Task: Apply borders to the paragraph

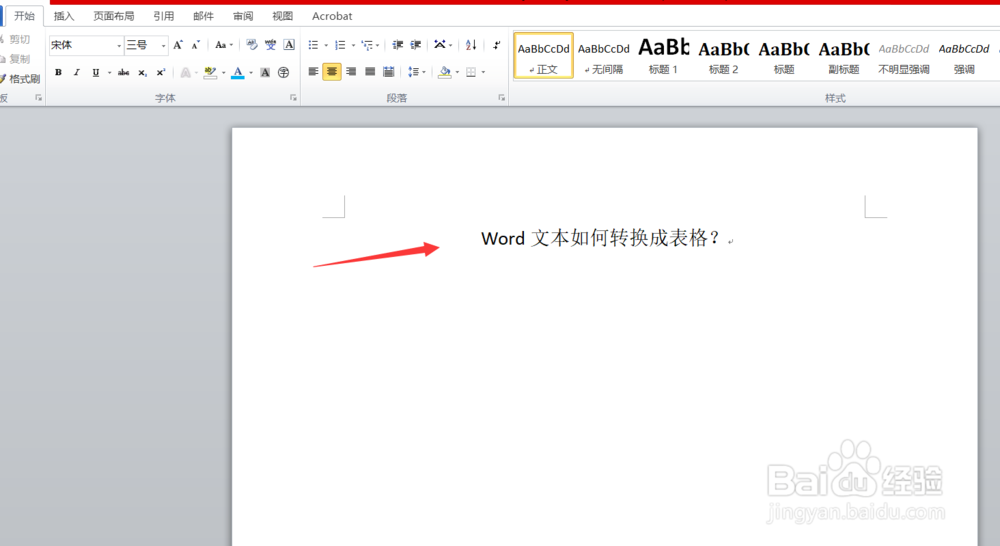Action: pos(471,71)
